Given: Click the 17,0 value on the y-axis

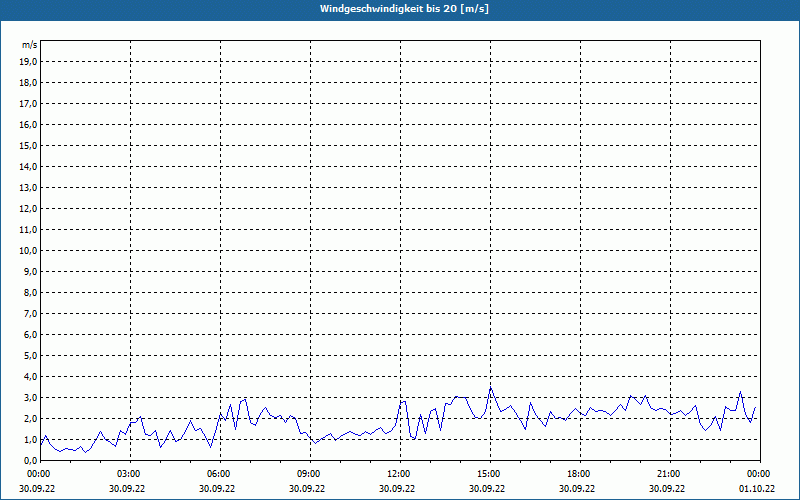Looking at the screenshot, I should (30, 104).
